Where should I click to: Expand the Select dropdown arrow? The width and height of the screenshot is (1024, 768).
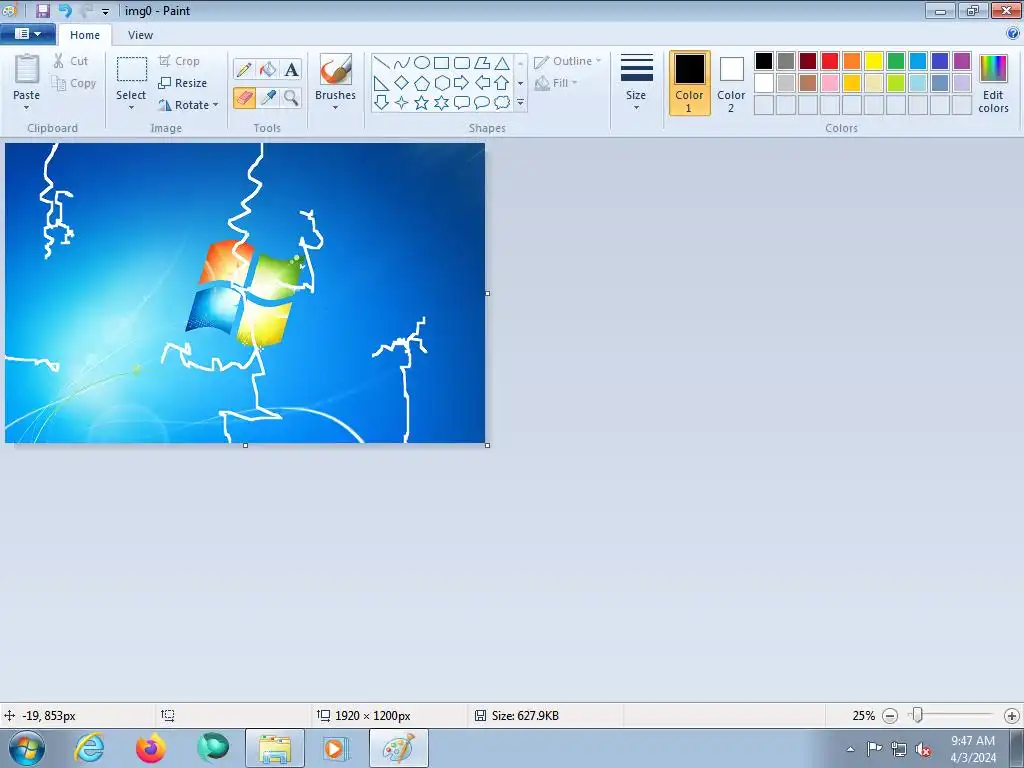[131, 108]
